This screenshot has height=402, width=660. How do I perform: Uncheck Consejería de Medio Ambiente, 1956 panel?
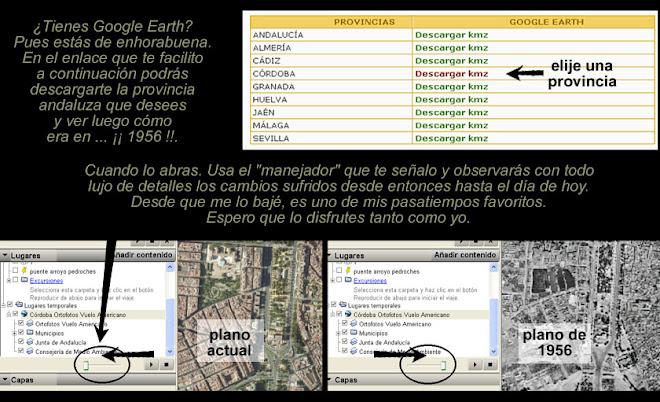(344, 351)
